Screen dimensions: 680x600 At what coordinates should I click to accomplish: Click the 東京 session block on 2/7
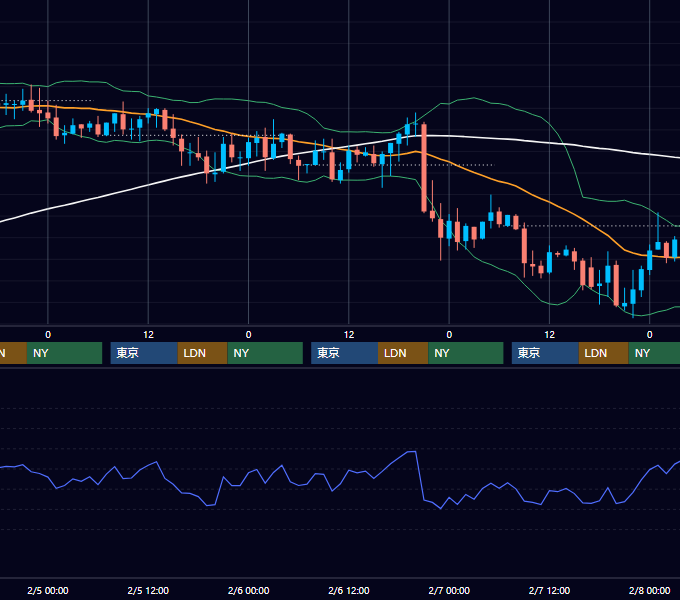coord(545,353)
